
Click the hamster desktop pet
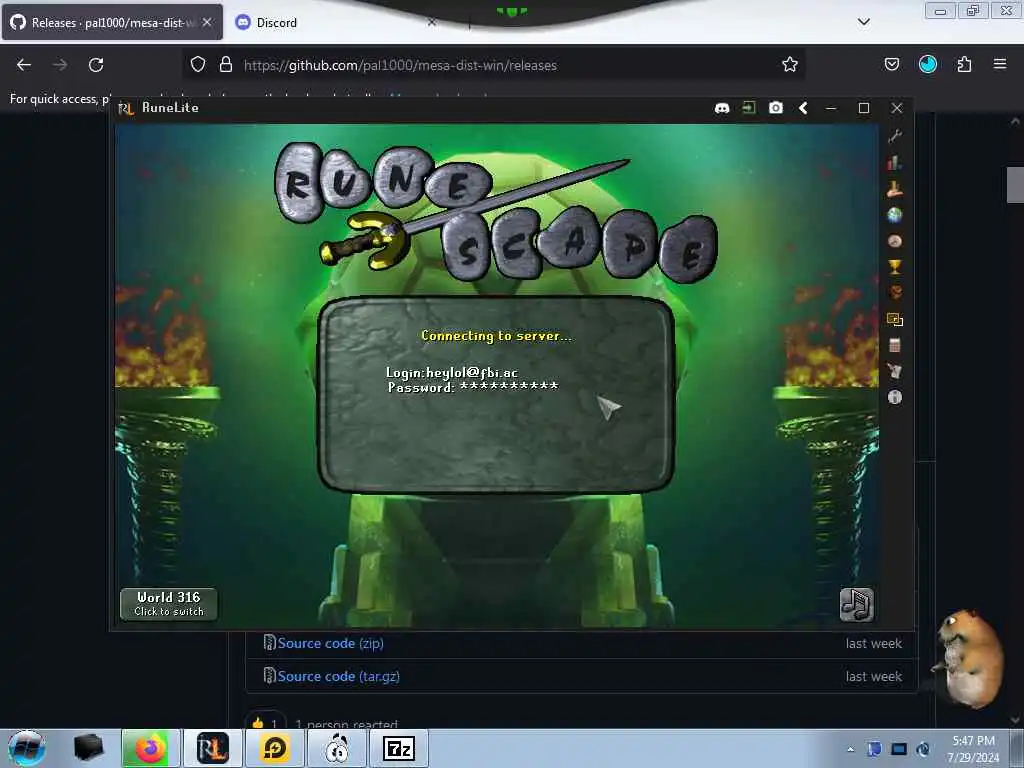click(970, 658)
